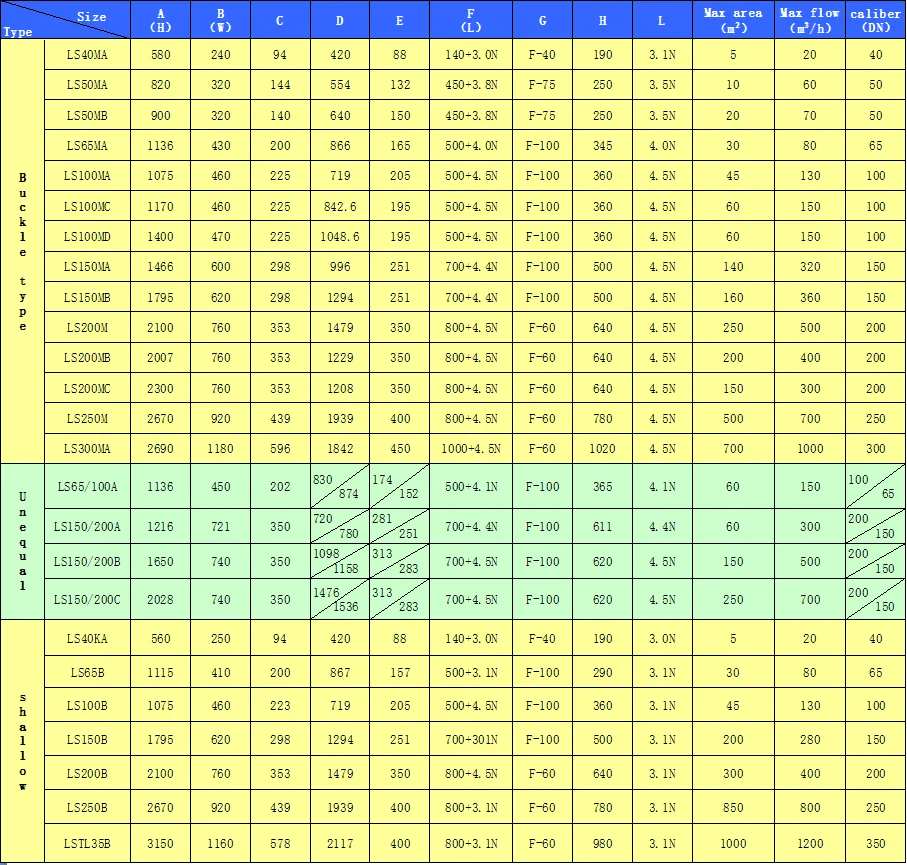Click the LSTL35B model name
The image size is (907, 865).
87,843
